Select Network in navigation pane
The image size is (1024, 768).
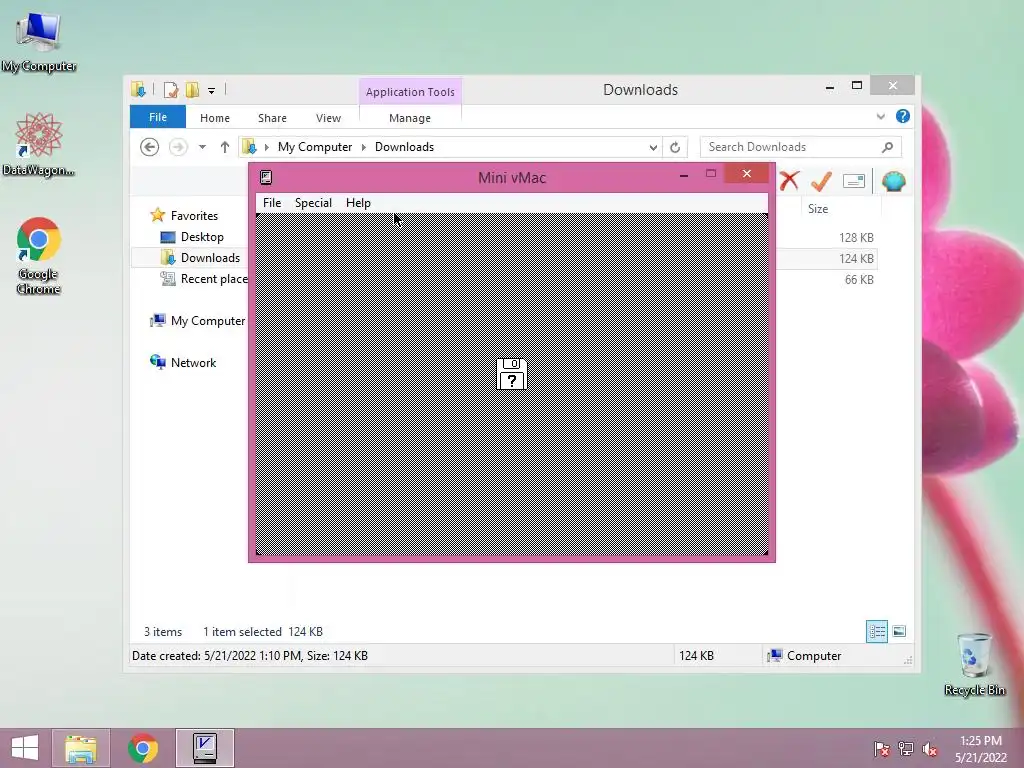193,362
